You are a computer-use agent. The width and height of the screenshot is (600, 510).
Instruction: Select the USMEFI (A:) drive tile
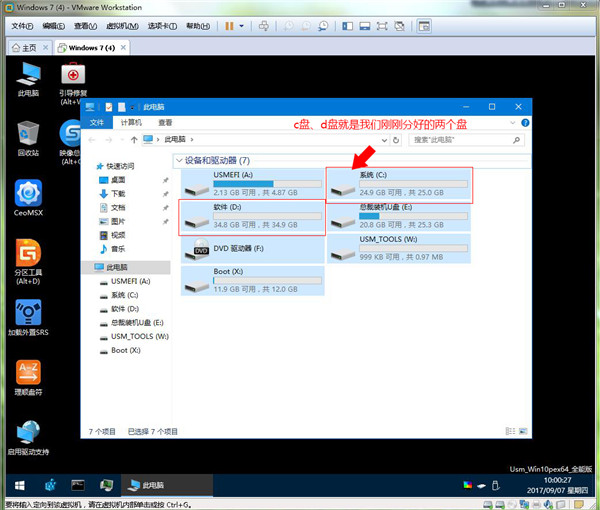[x=253, y=184]
